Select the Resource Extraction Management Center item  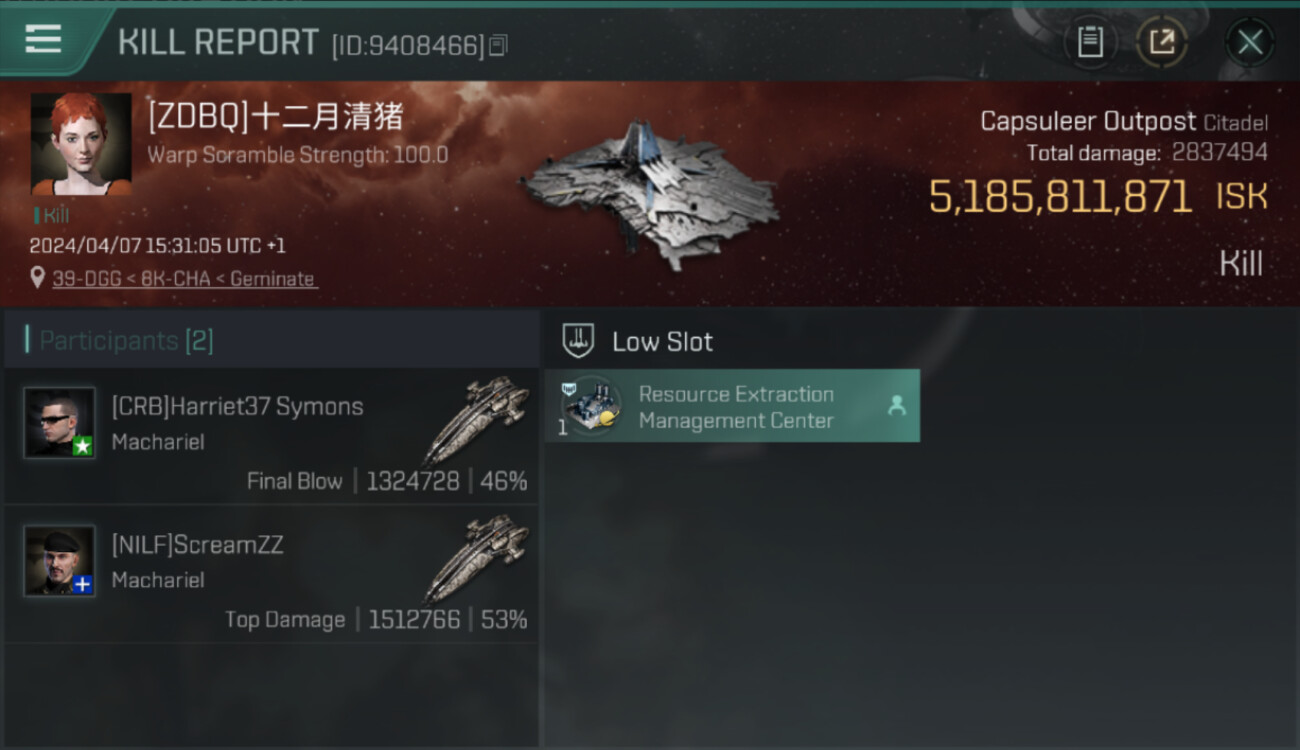tap(732, 406)
